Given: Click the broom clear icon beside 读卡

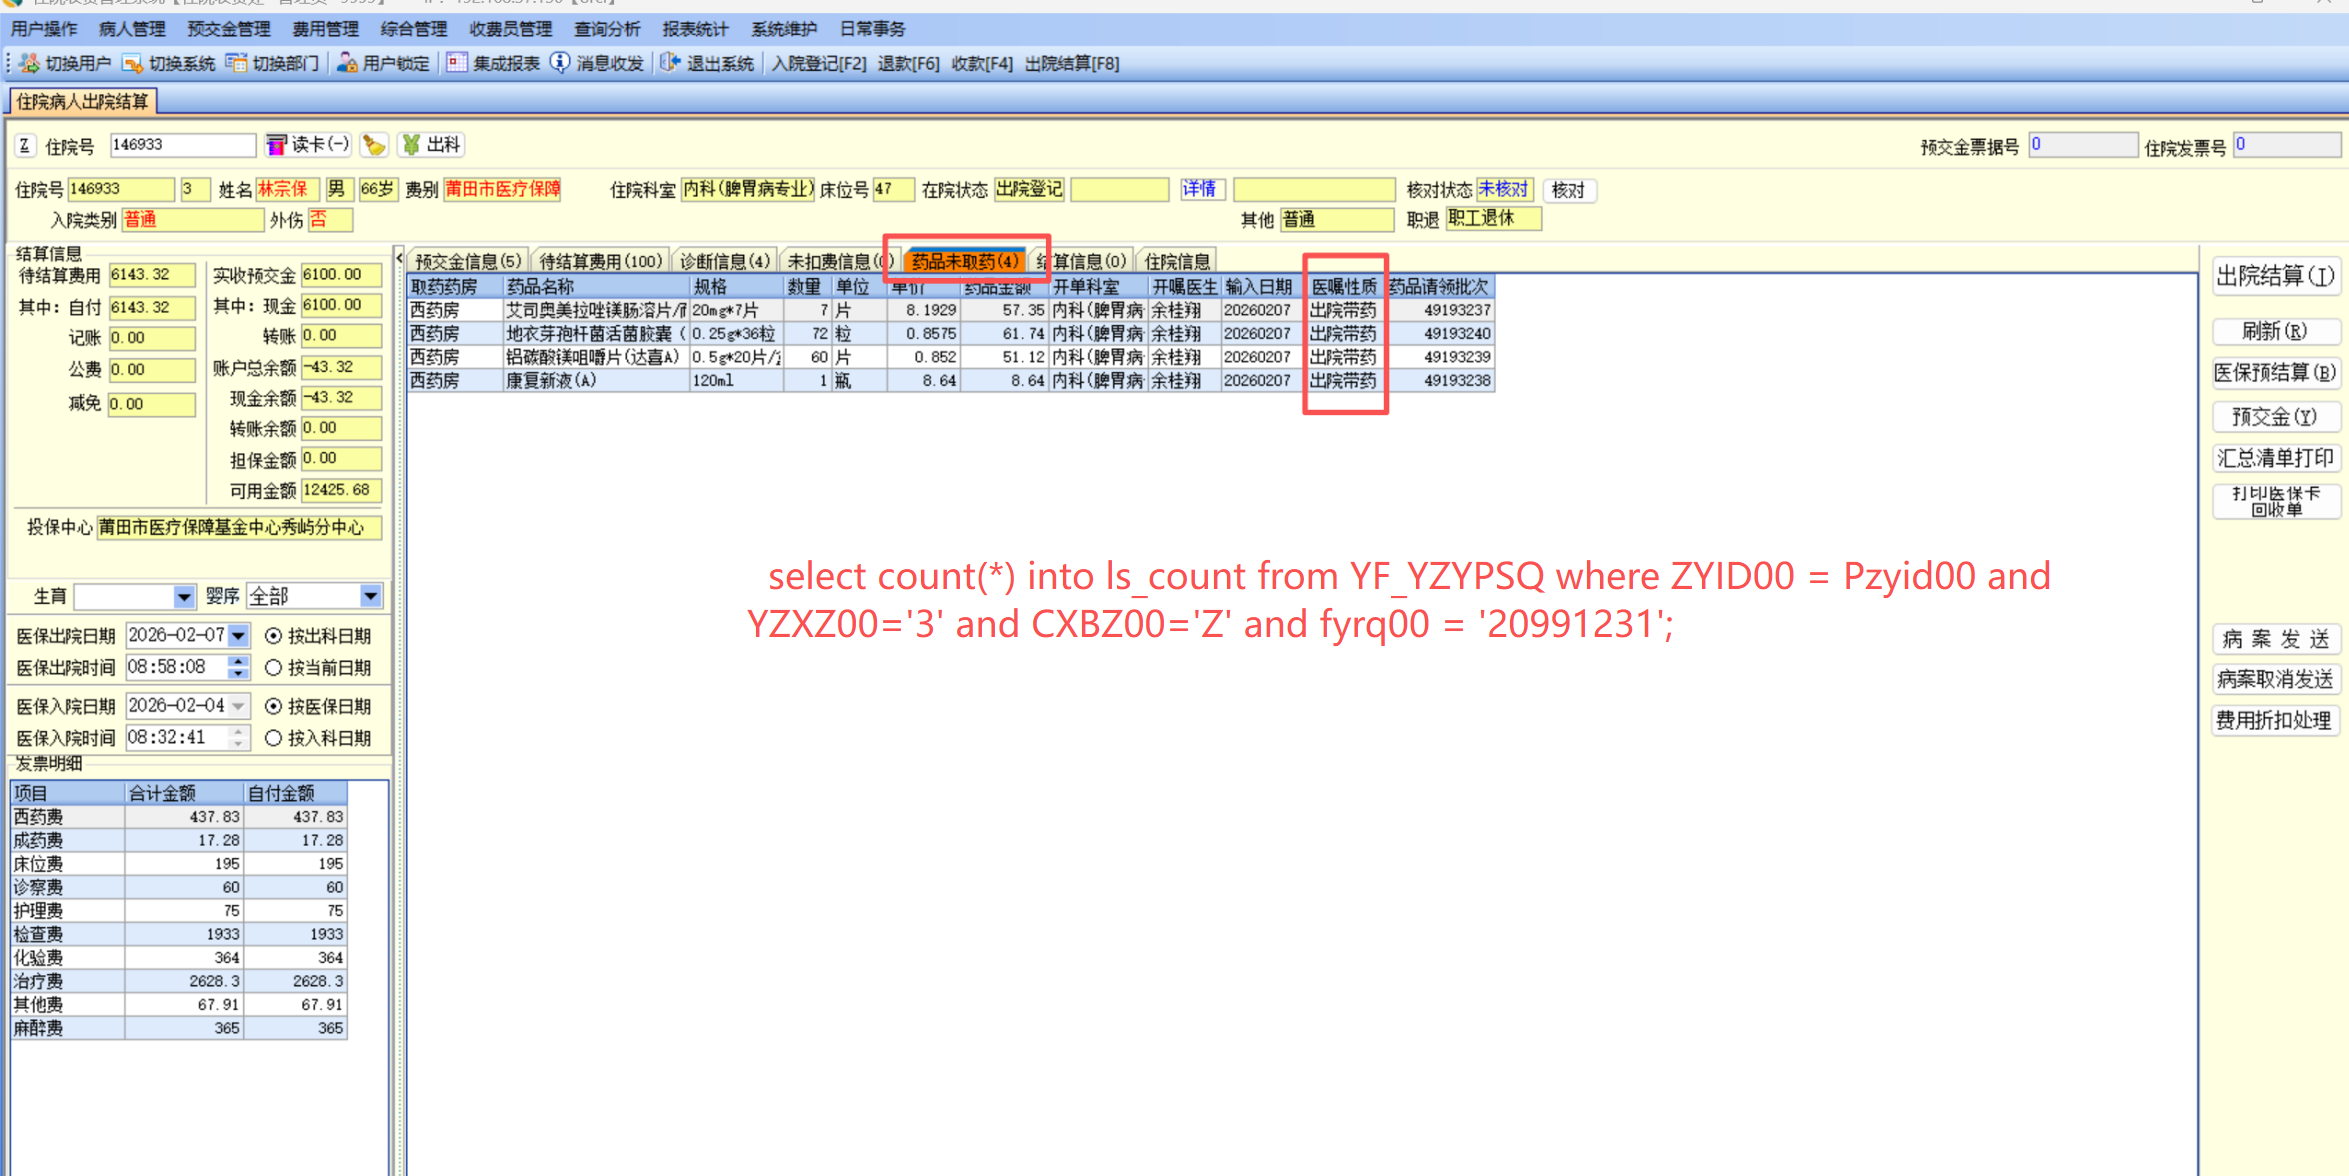Looking at the screenshot, I should [x=374, y=145].
